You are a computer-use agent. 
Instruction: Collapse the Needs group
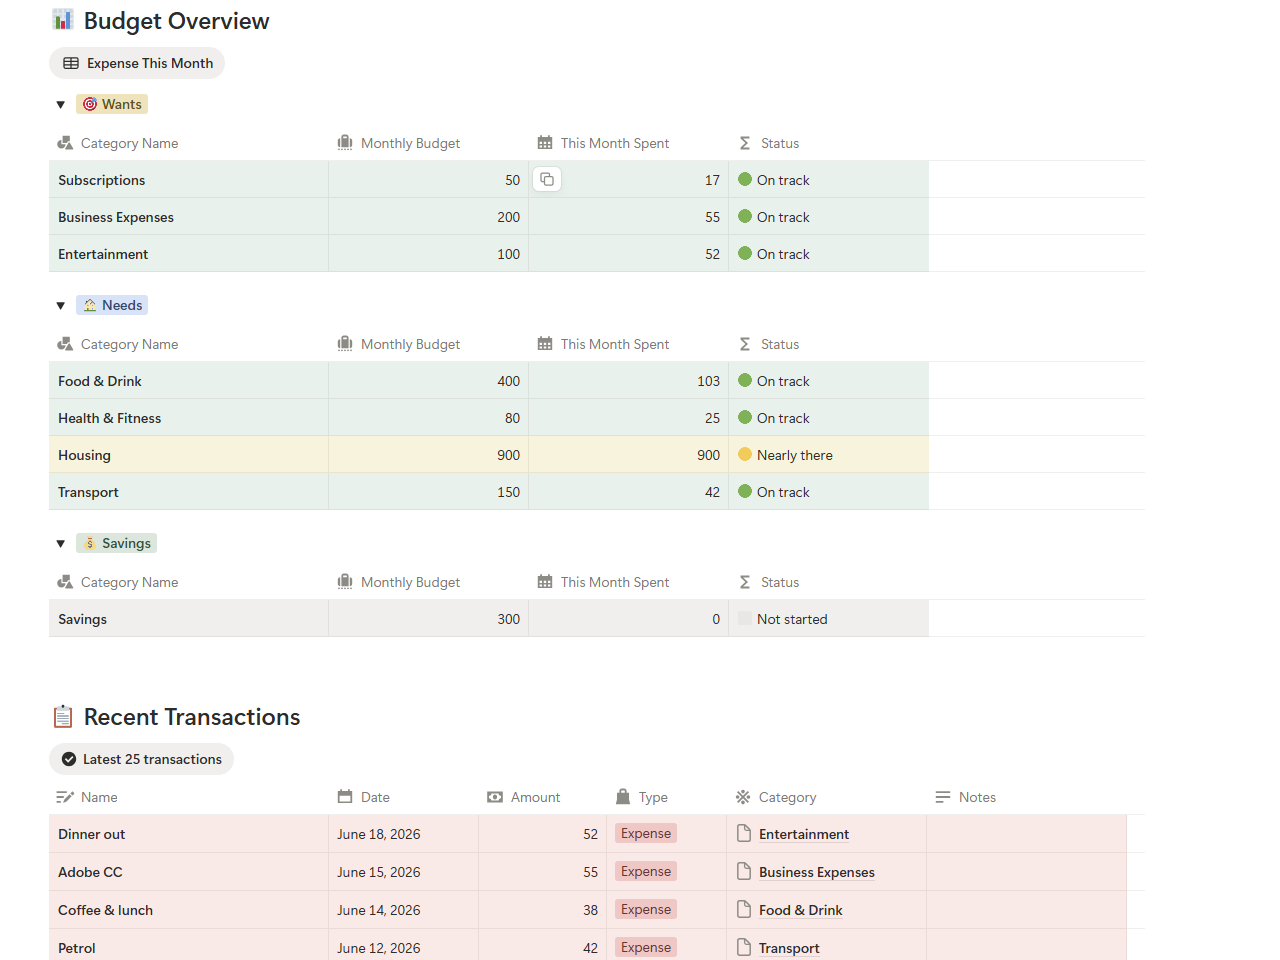(61, 305)
